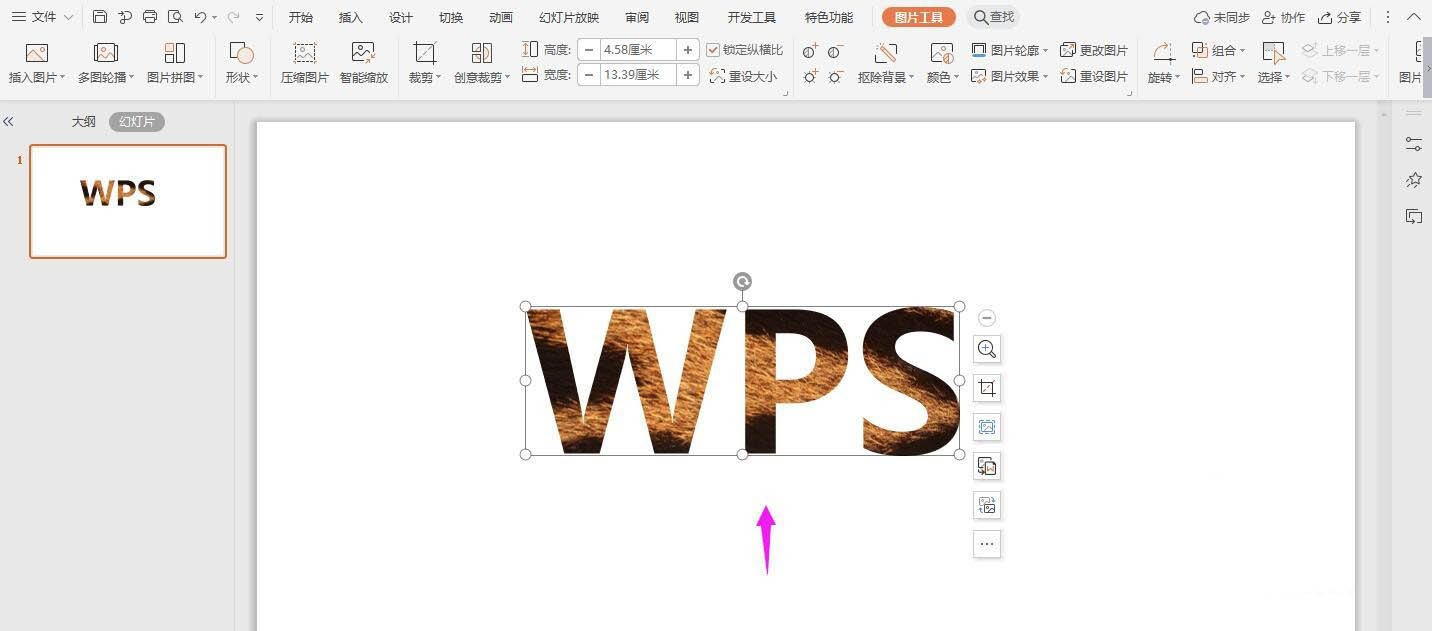
Task: Decrease height with minus stepper
Action: coord(589,50)
